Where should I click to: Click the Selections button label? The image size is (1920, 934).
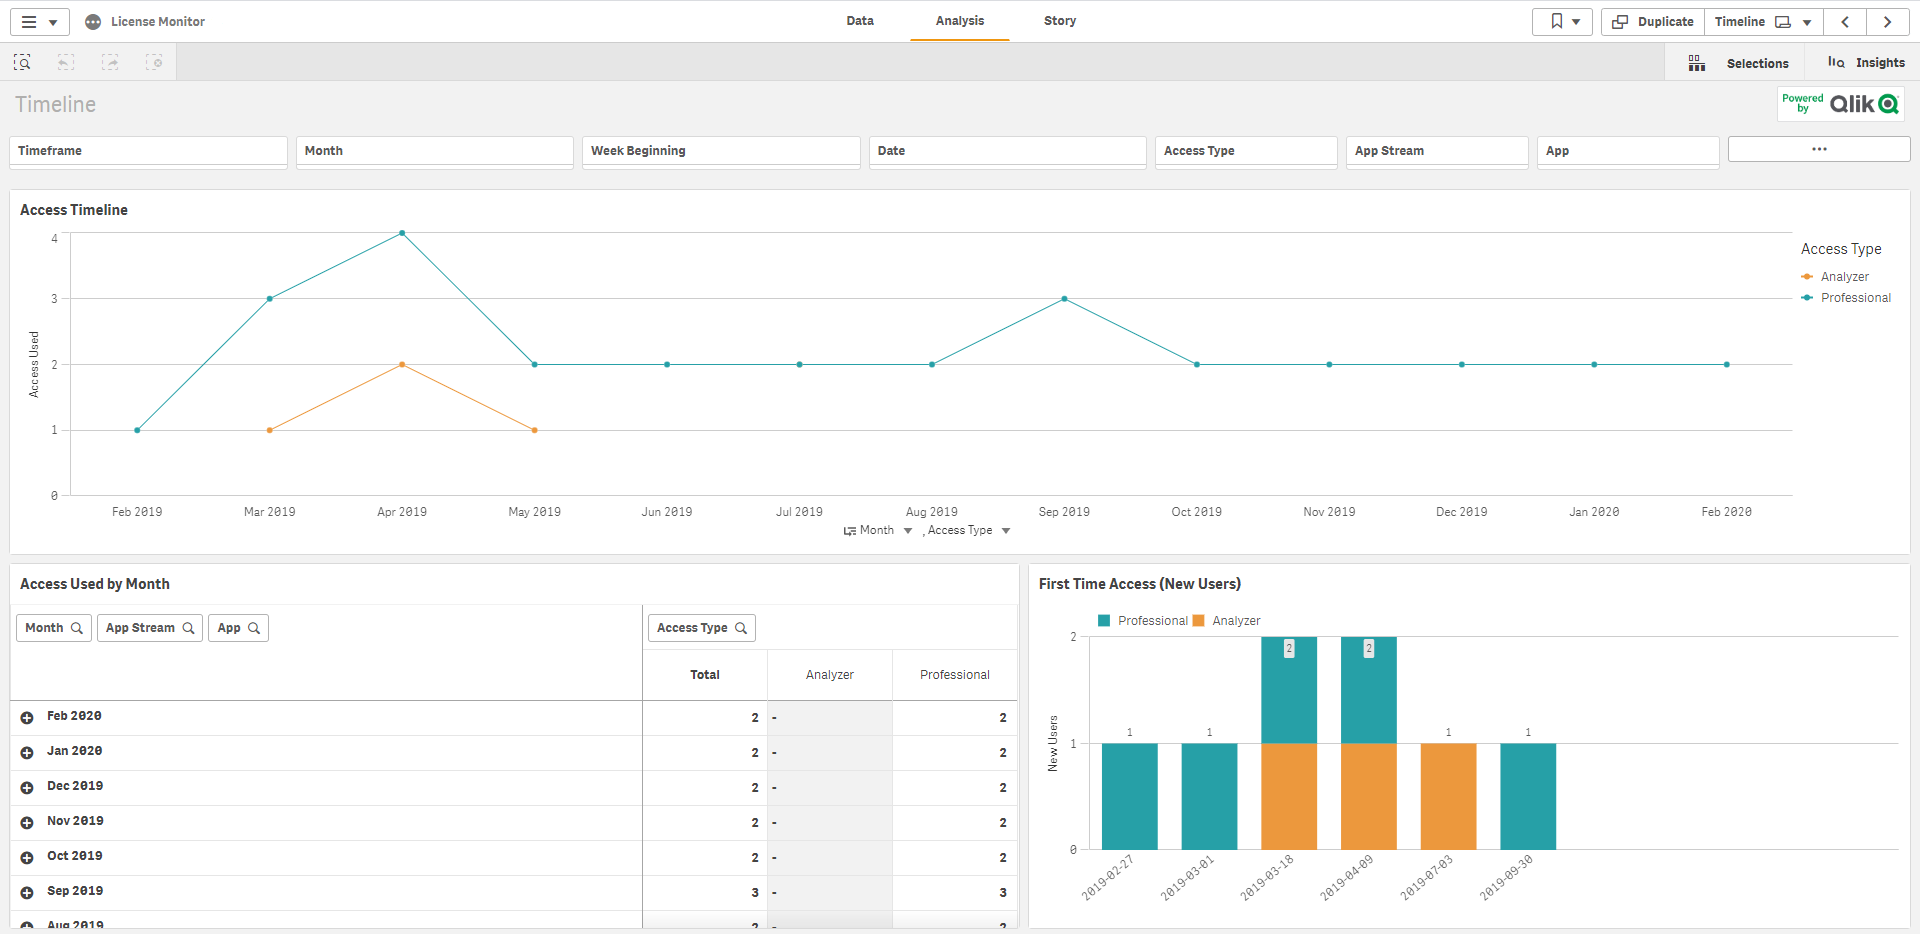[1757, 63]
